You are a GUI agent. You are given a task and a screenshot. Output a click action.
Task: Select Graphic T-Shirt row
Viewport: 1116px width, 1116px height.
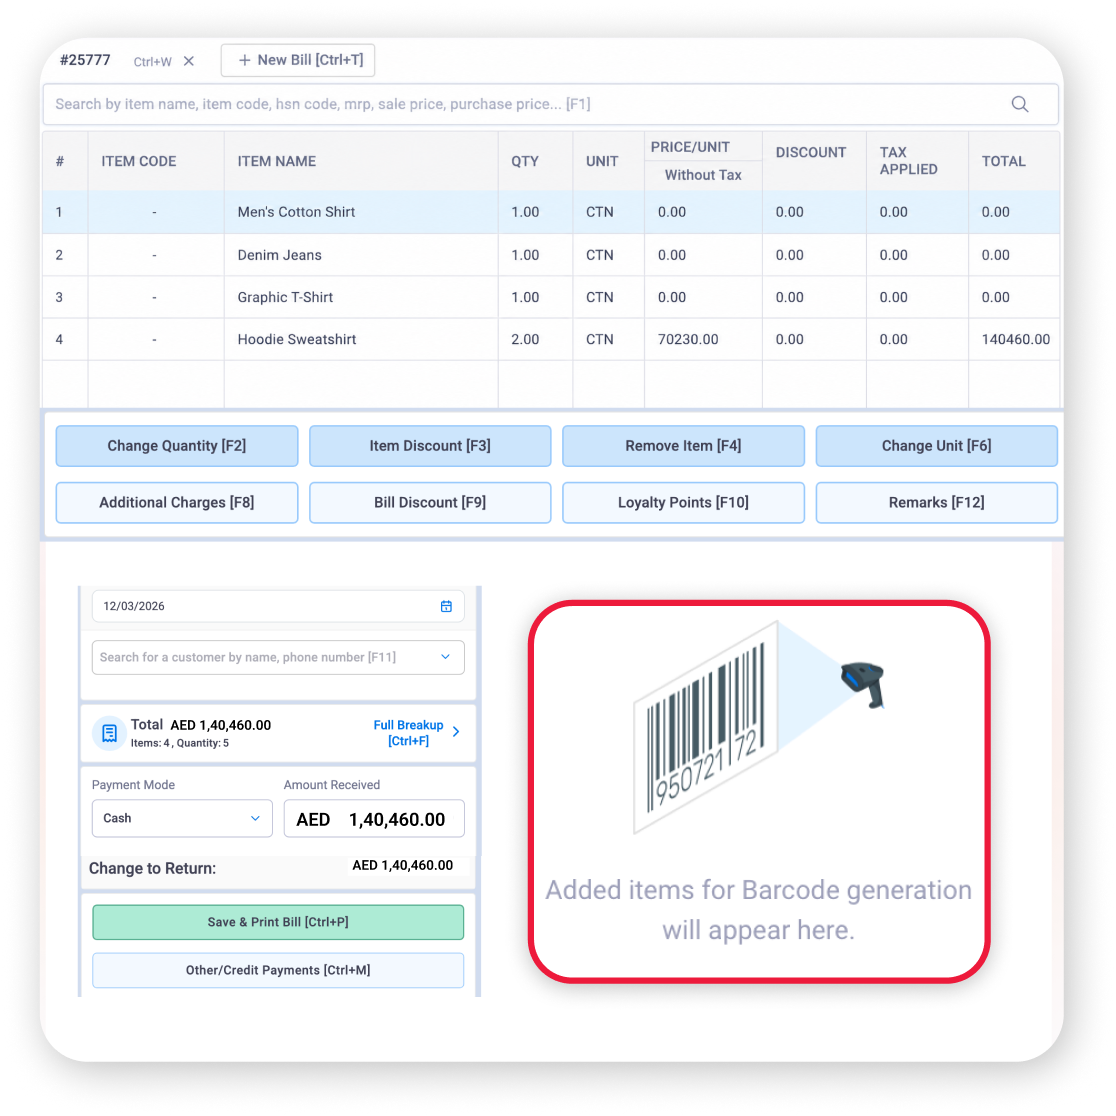551,298
